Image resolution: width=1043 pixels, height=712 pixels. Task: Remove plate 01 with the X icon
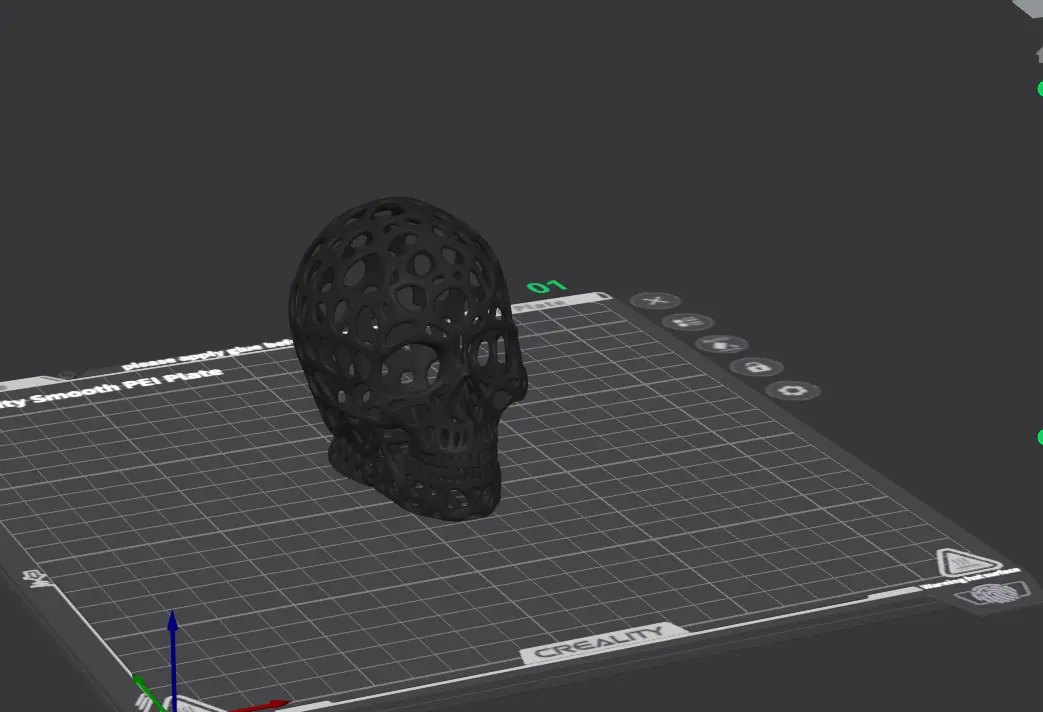(x=655, y=301)
